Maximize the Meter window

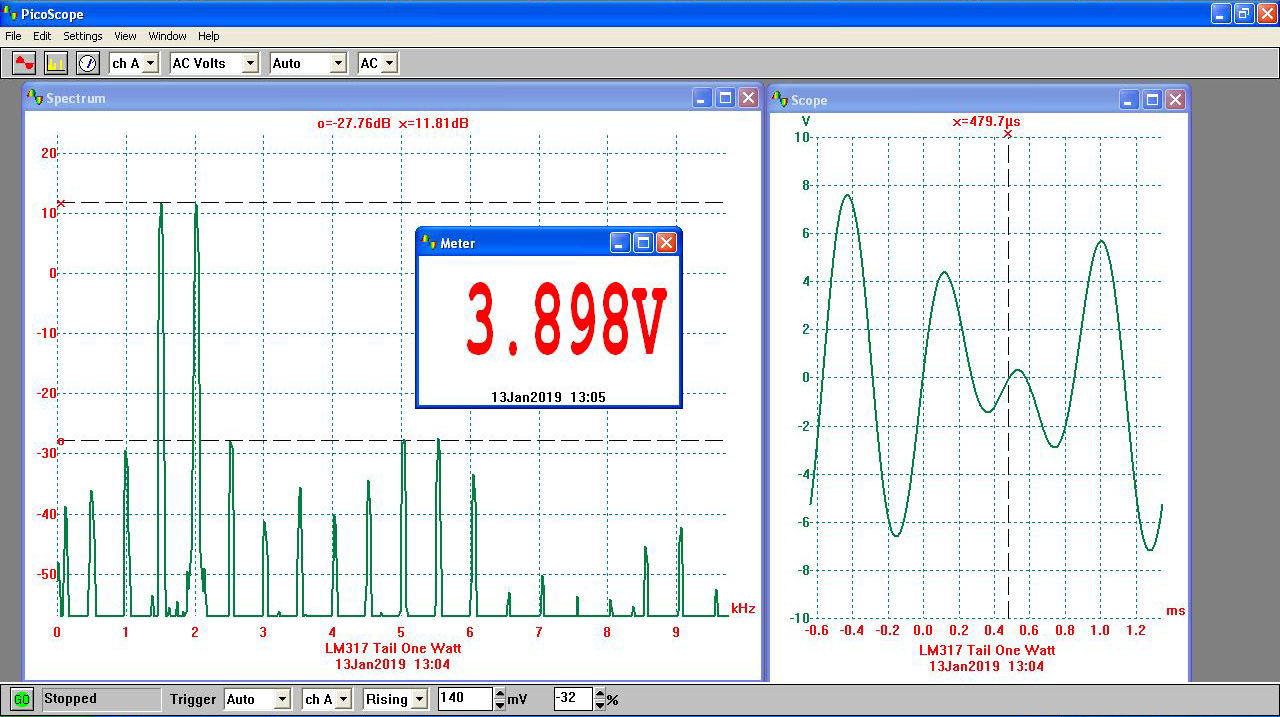[643, 242]
